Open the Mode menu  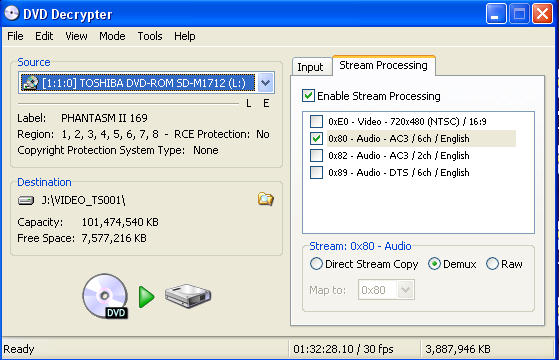pos(112,36)
